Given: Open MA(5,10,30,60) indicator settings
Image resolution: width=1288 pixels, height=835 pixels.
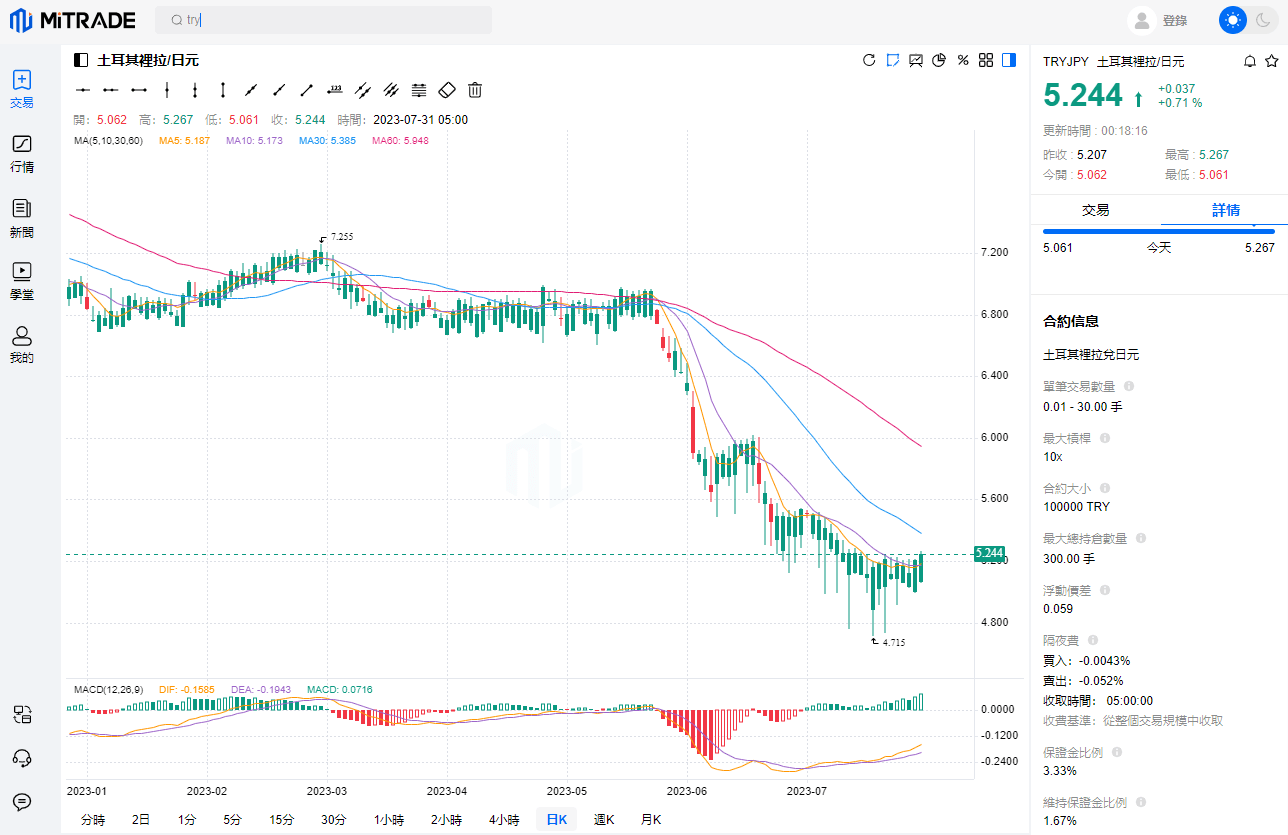Looking at the screenshot, I should coord(108,141).
